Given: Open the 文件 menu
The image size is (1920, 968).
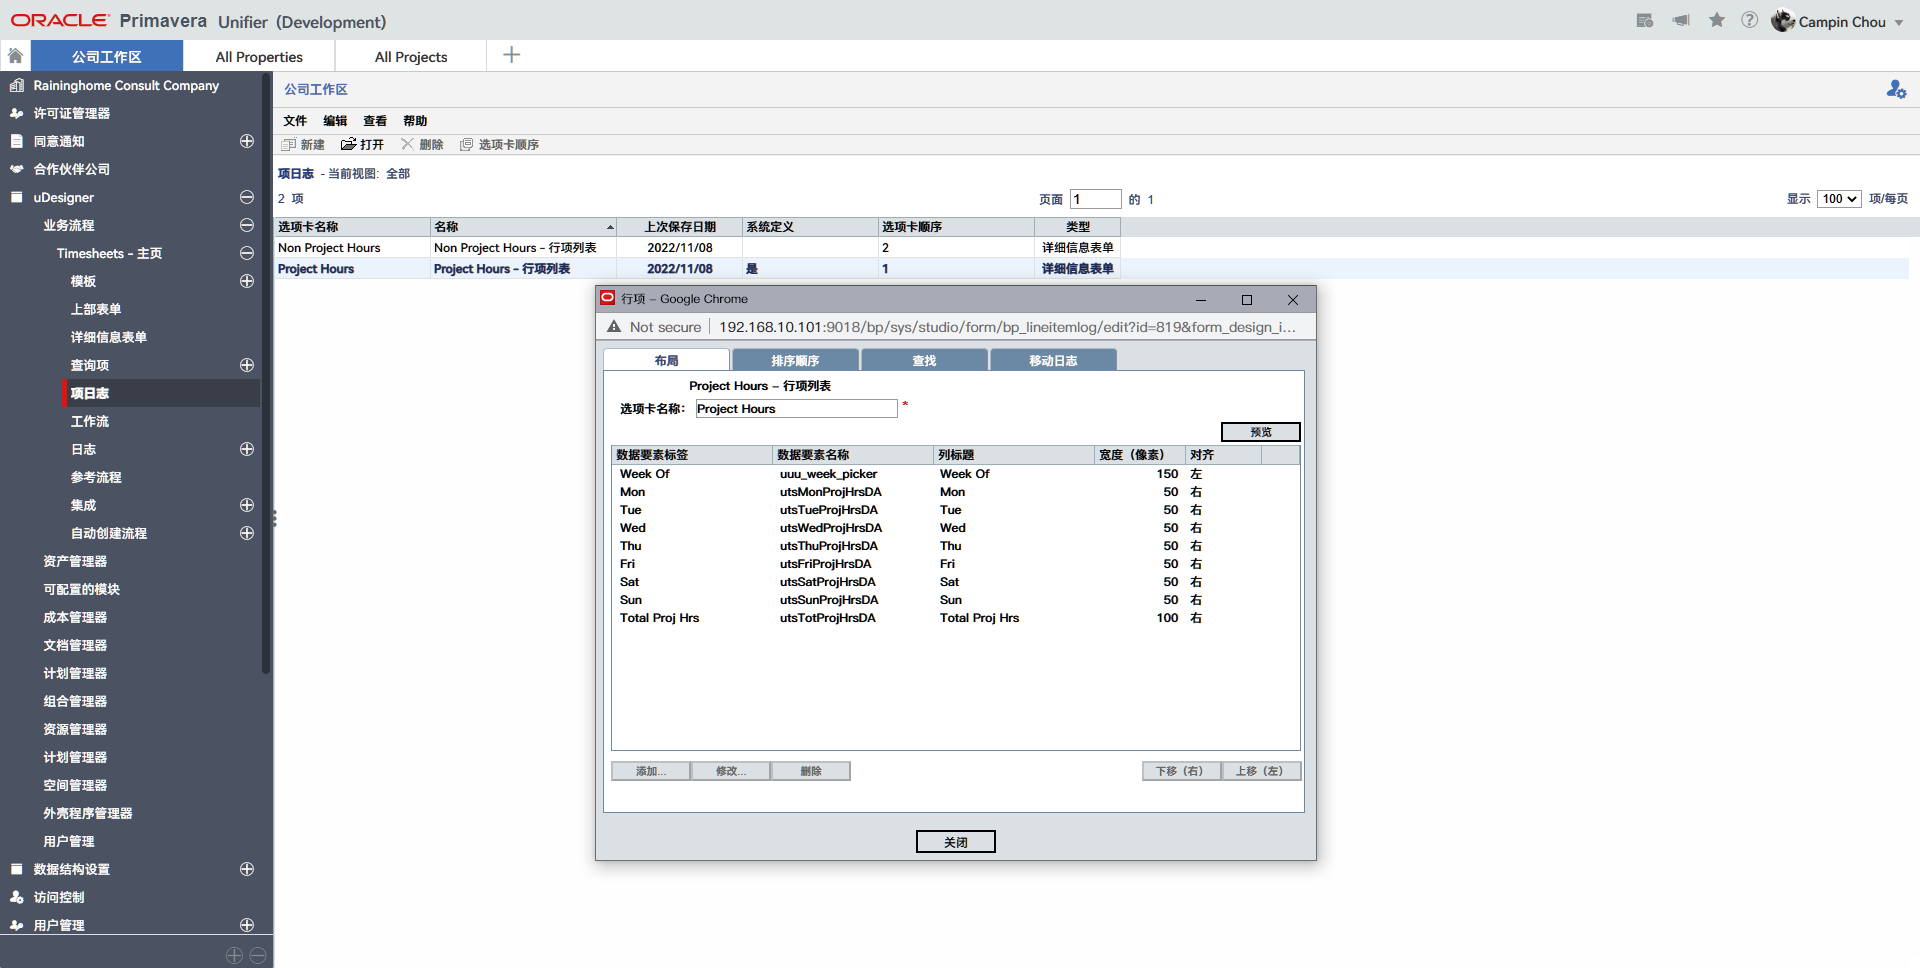Looking at the screenshot, I should tap(295, 121).
